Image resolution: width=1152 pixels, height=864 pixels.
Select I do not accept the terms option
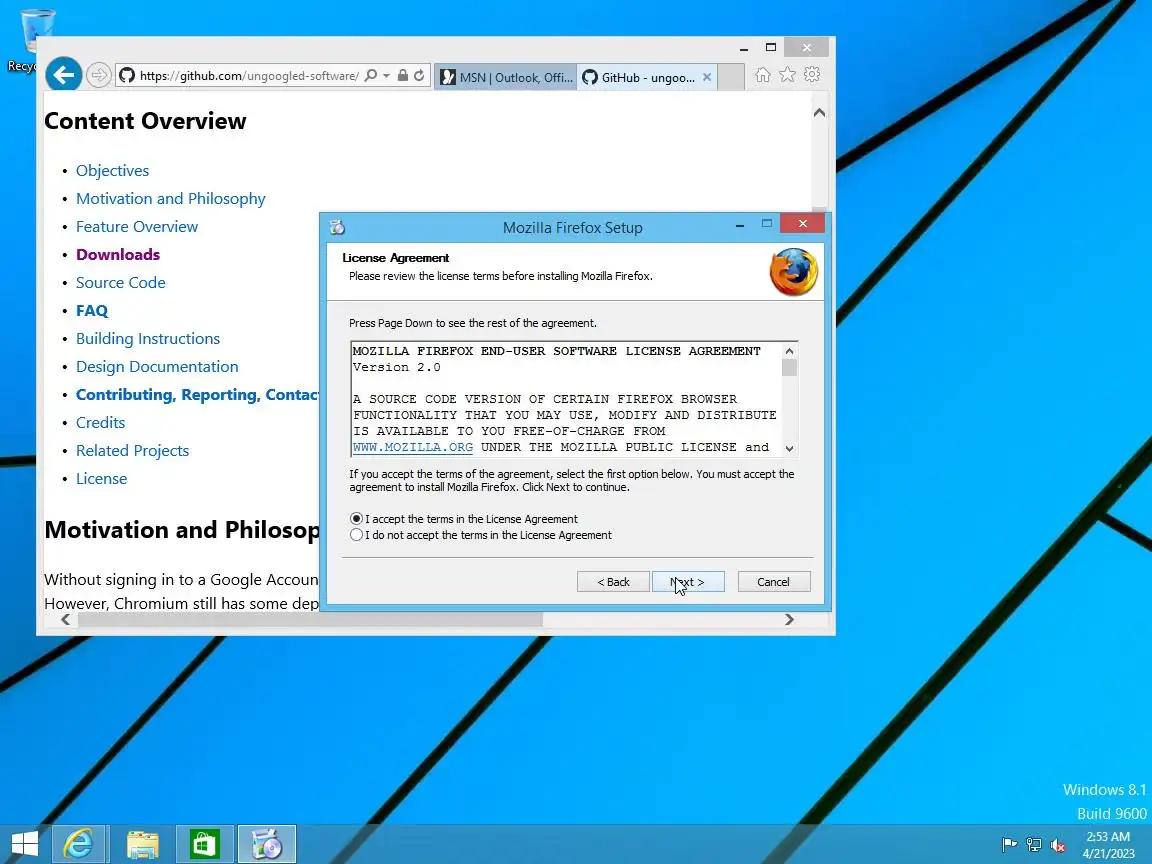tap(356, 535)
